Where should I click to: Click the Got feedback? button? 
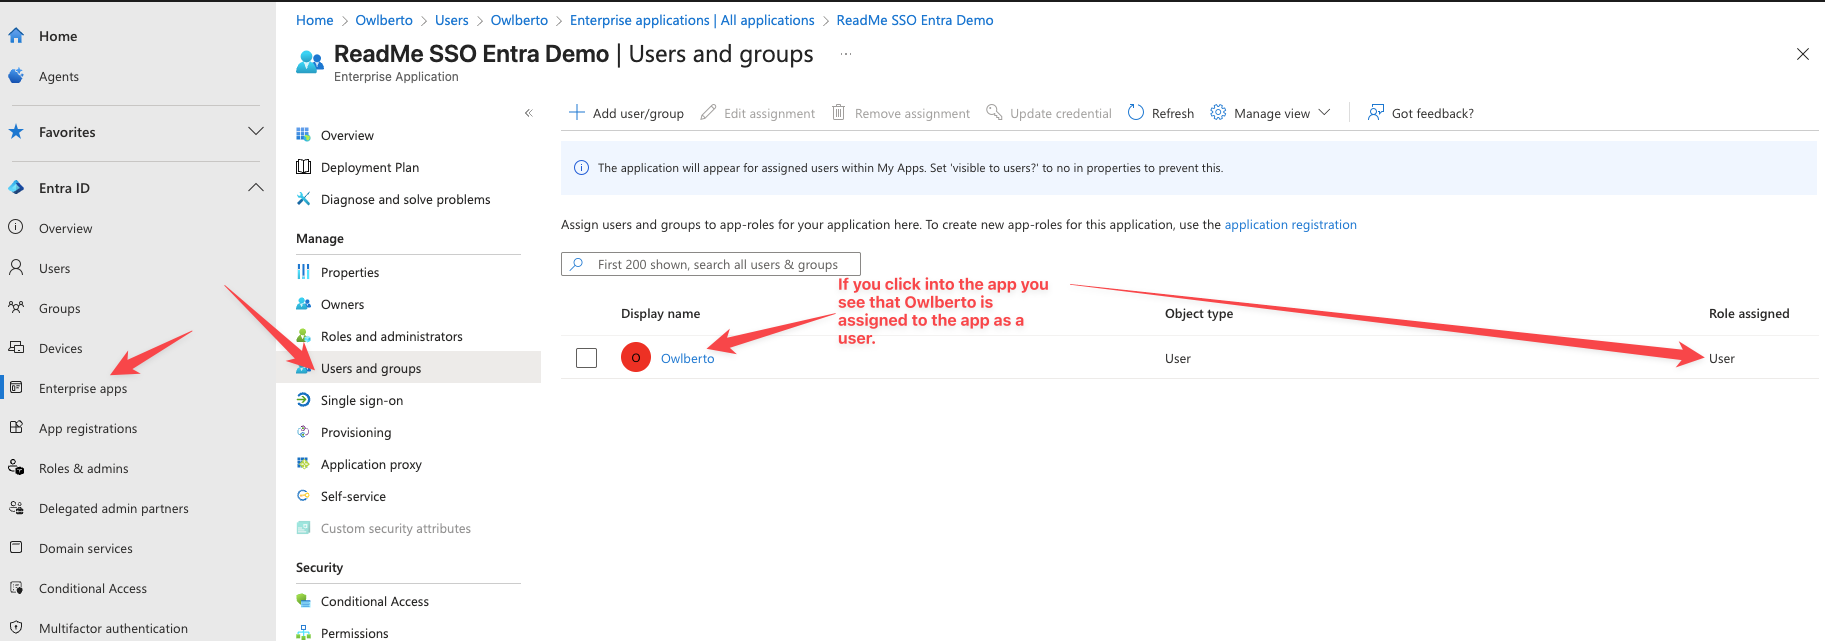[x=1421, y=113]
